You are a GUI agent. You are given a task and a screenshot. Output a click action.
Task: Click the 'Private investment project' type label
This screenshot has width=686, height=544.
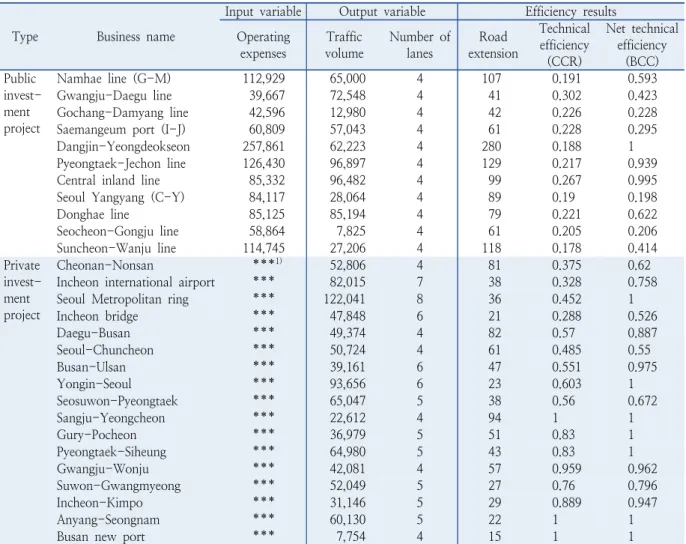click(22, 291)
